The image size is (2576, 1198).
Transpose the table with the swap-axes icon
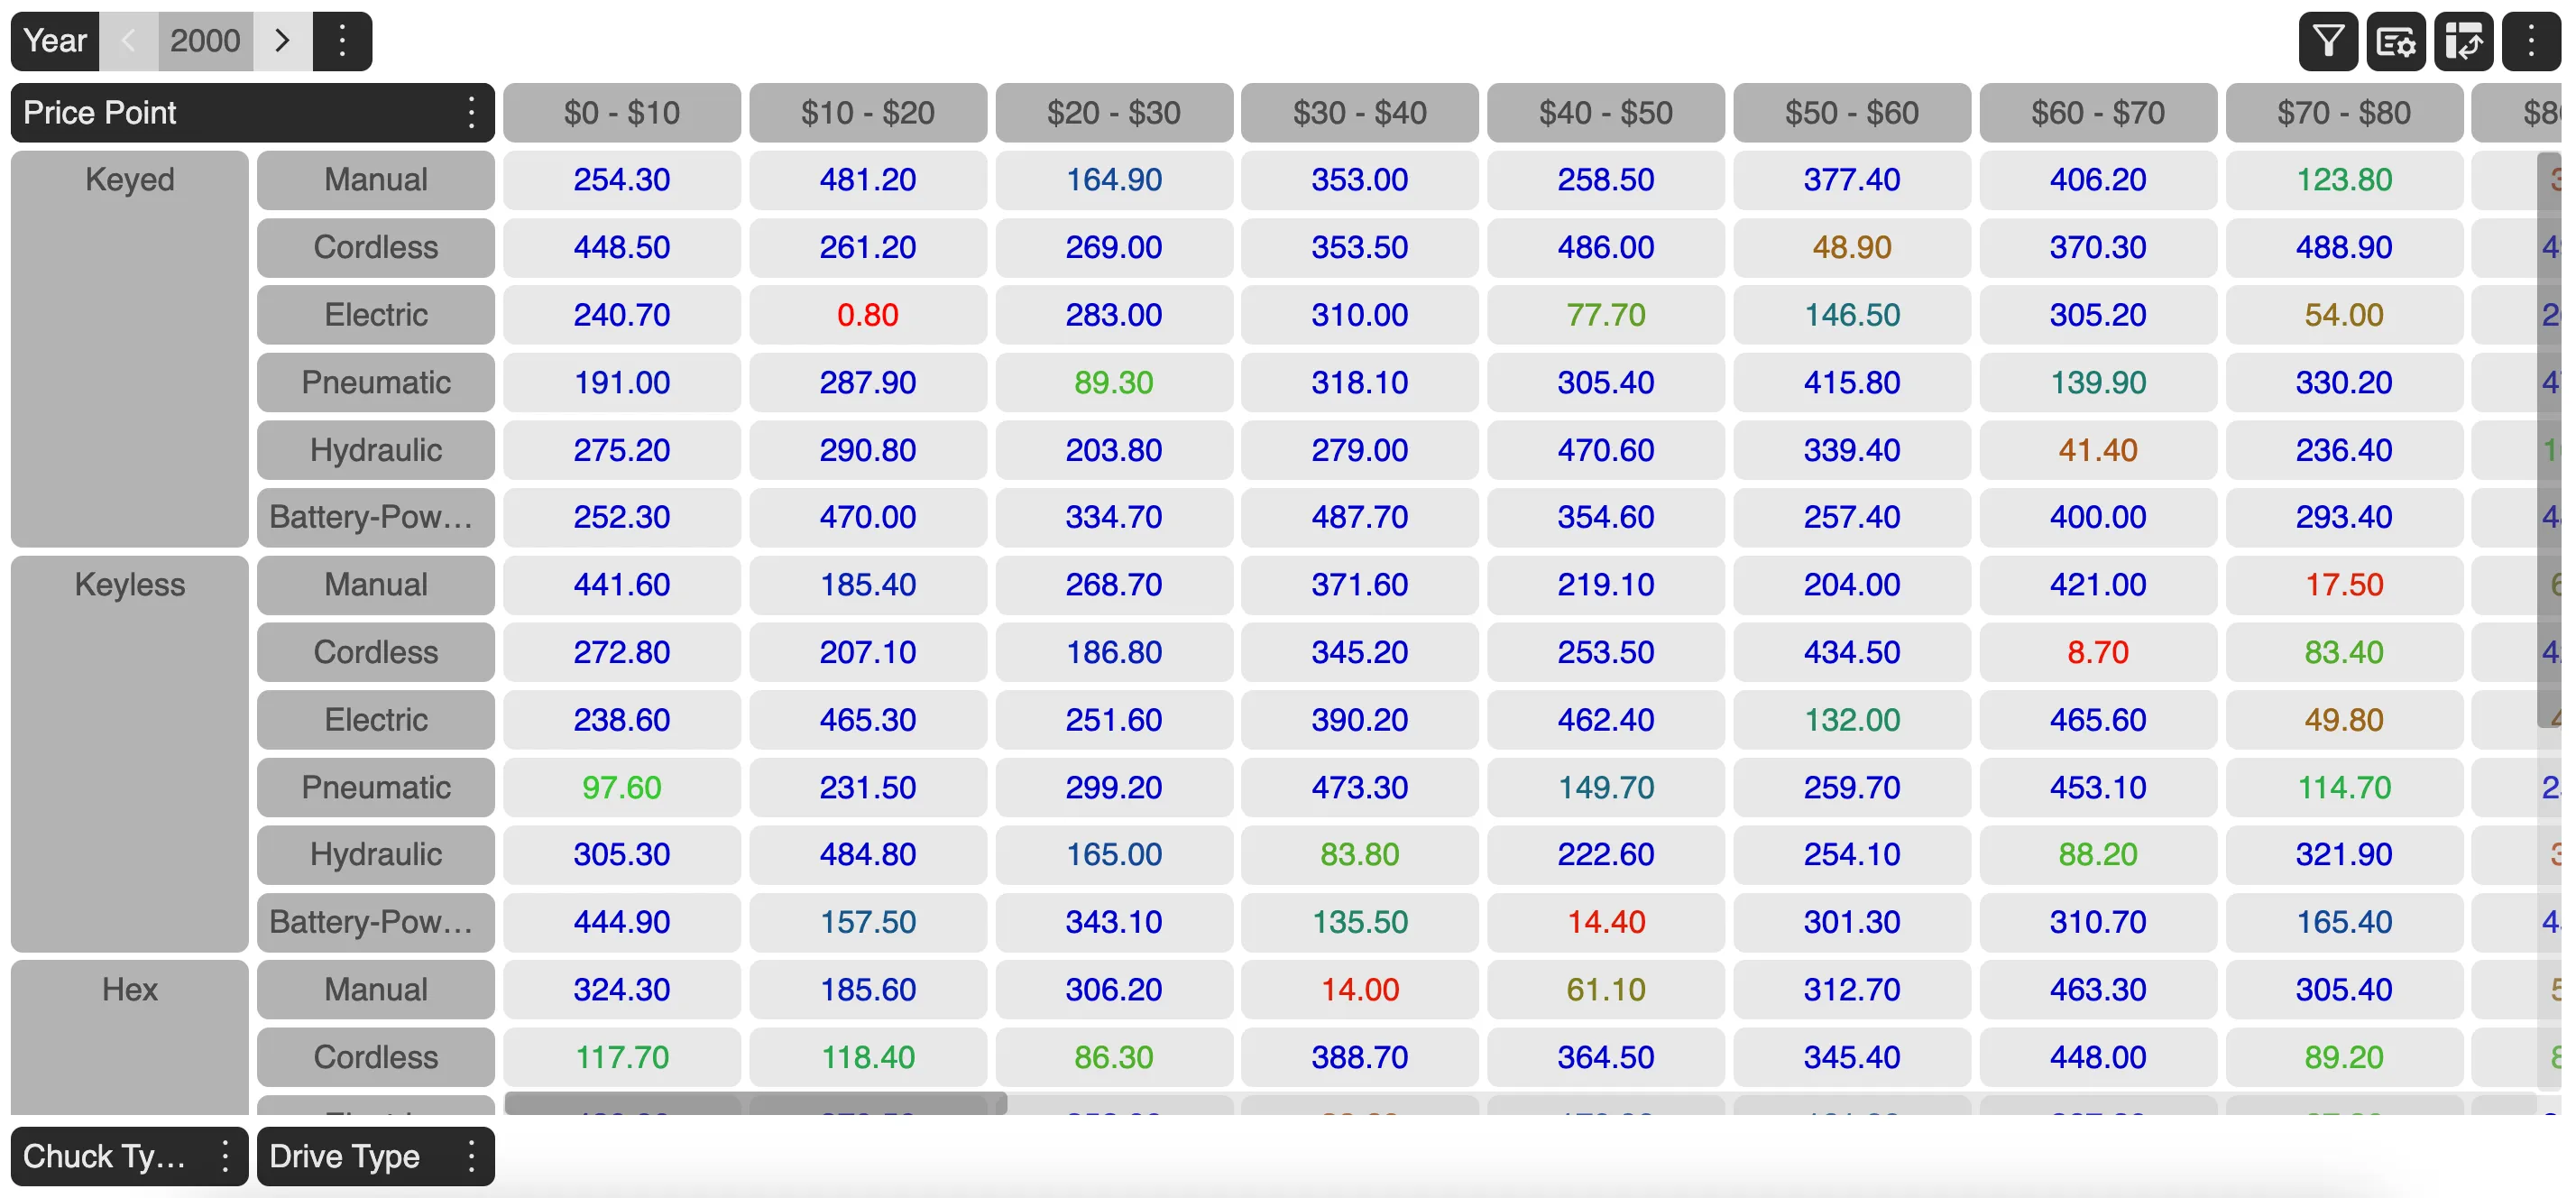coord(2464,41)
